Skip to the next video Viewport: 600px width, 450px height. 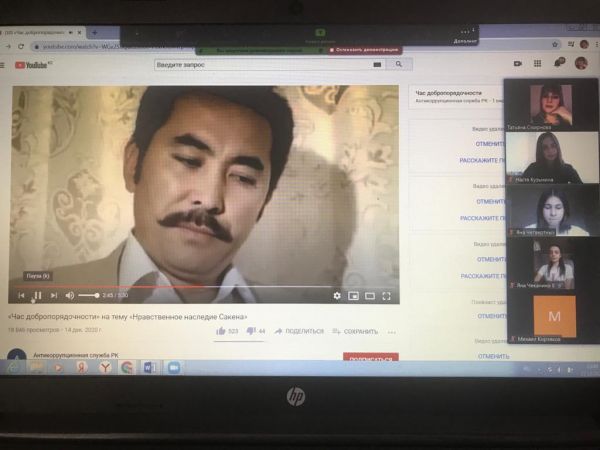(53, 295)
